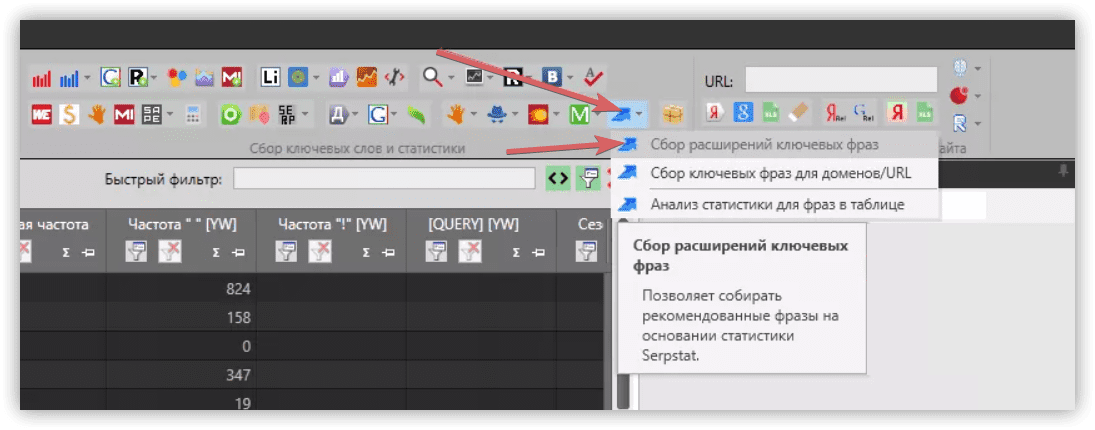Screen dimensions: 1095x430
Task: Click the green M icon
Action: (579, 114)
